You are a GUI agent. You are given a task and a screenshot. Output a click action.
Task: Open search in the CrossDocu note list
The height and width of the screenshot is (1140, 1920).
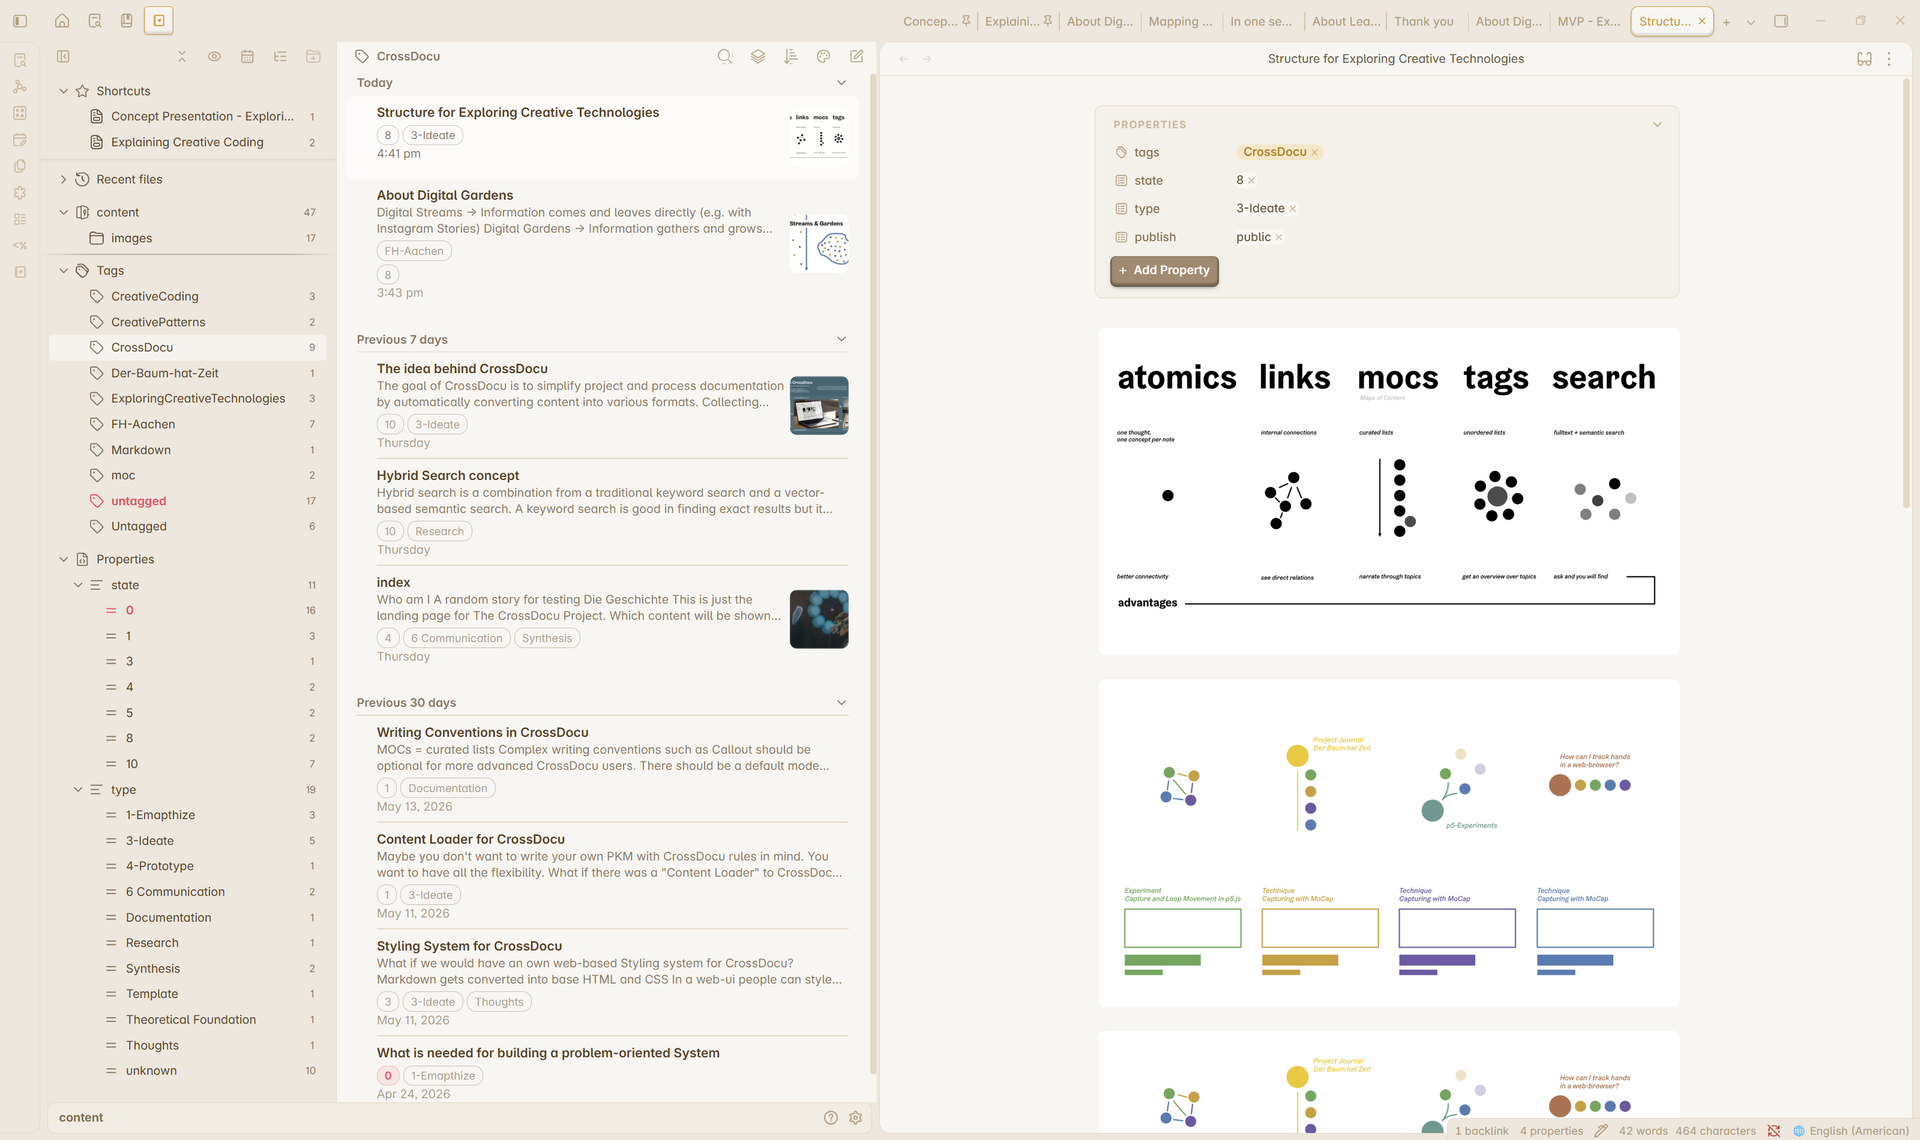(x=725, y=57)
